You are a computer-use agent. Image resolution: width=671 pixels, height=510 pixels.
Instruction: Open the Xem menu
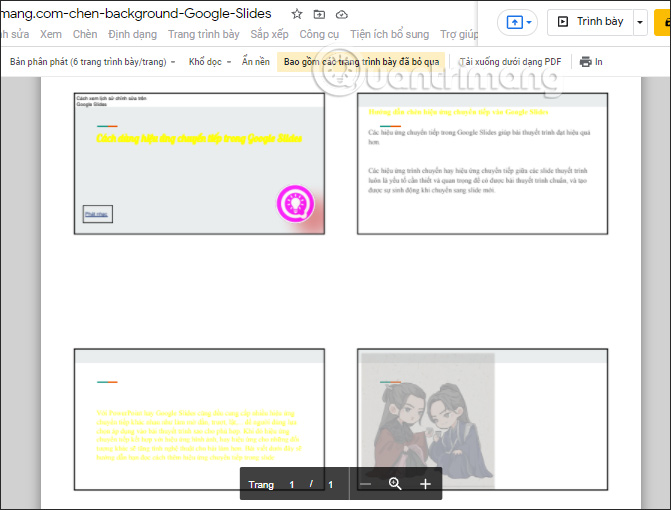click(x=51, y=34)
